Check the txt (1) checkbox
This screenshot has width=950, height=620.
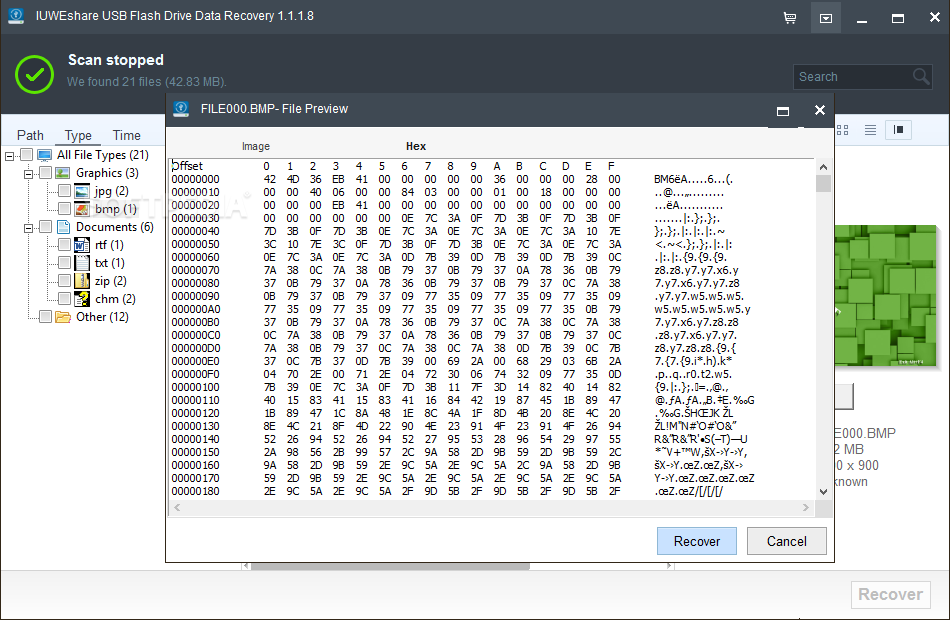coord(64,263)
